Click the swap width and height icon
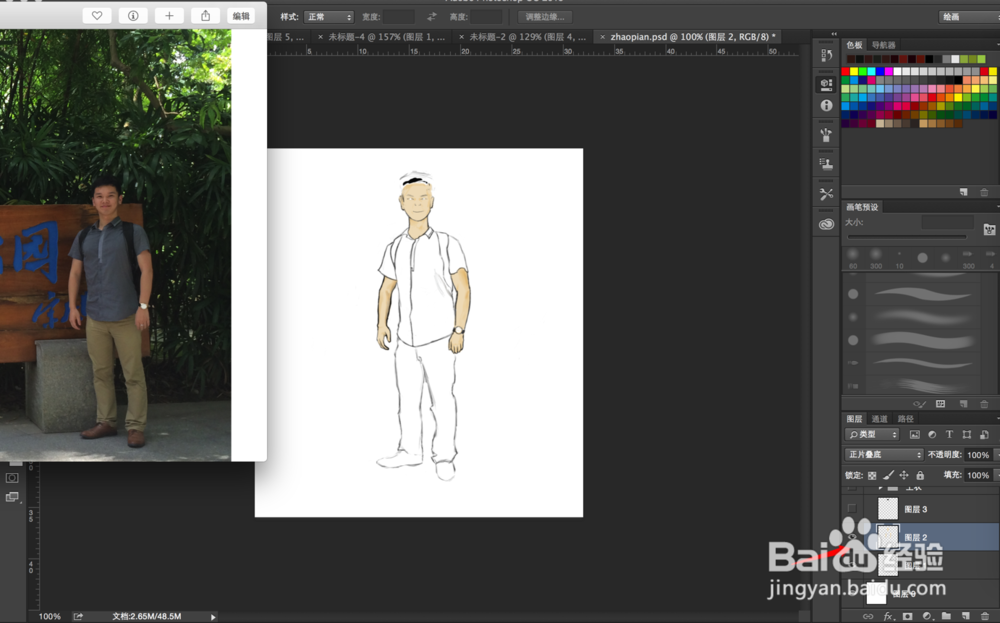 (x=432, y=17)
